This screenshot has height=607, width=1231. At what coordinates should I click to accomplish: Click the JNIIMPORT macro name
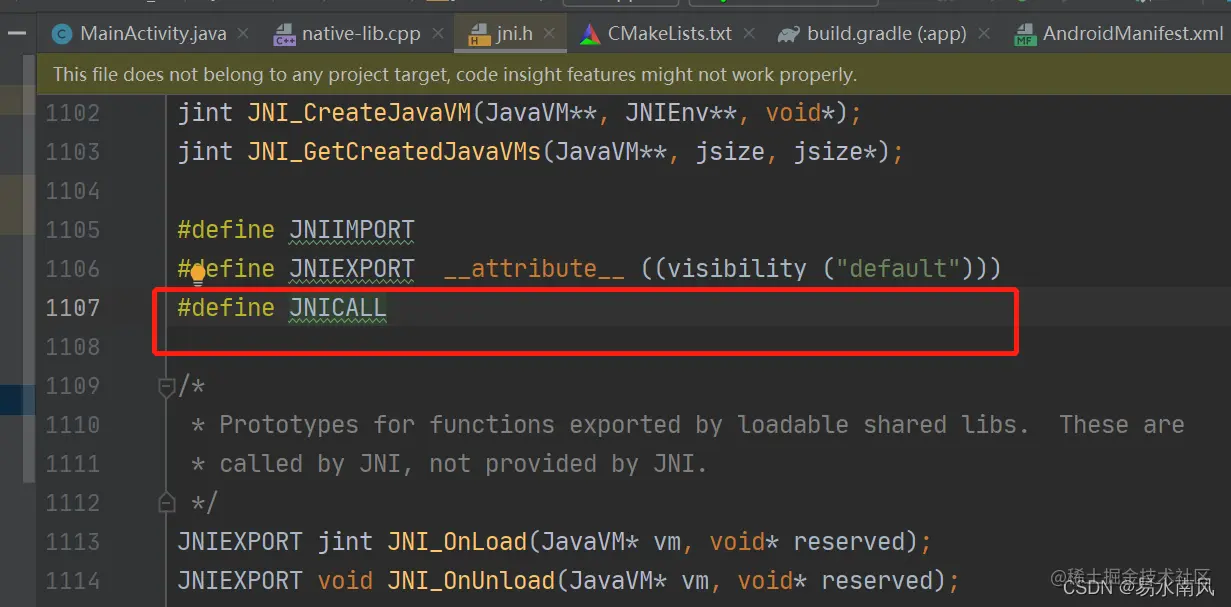coord(351,230)
